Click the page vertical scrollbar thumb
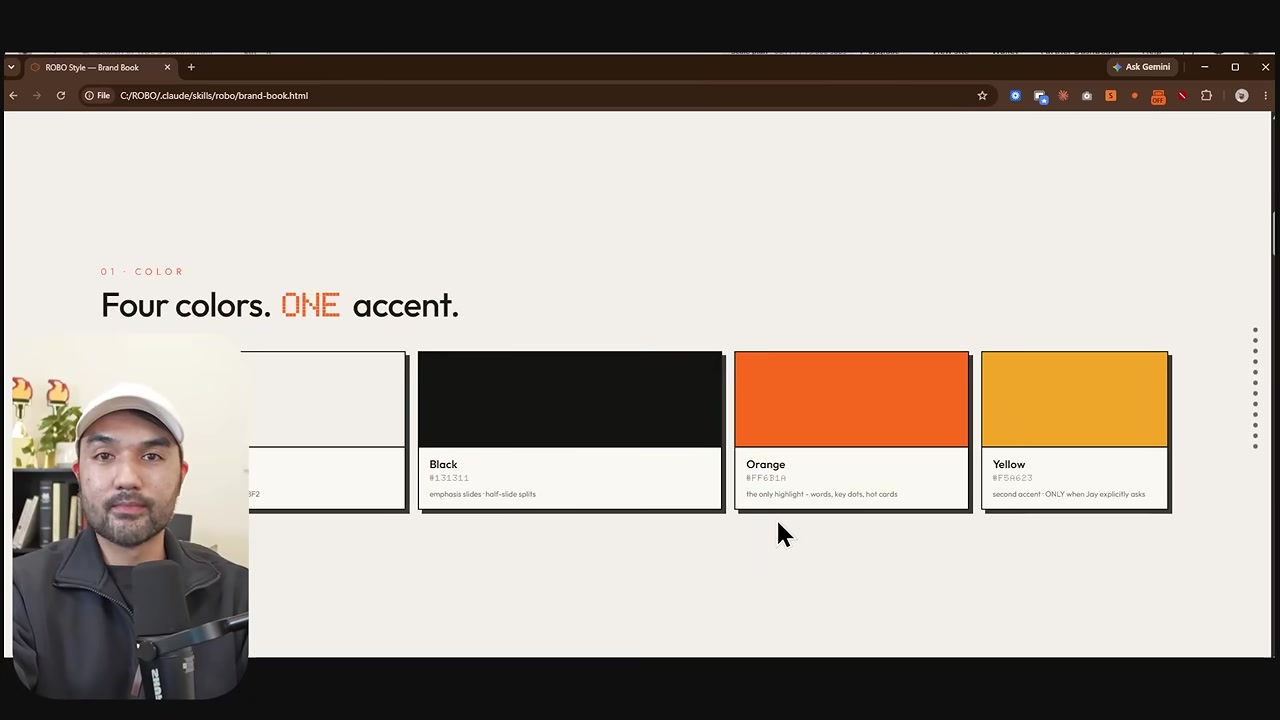 (x=1275, y=234)
